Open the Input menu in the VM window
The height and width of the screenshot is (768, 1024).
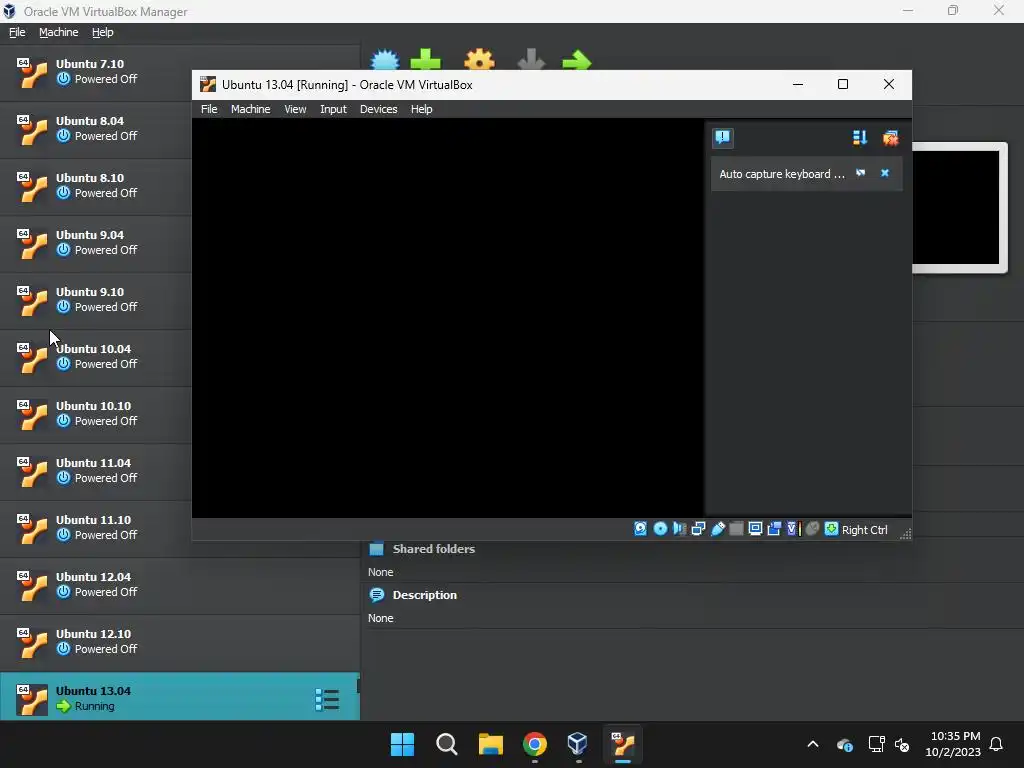(x=333, y=109)
